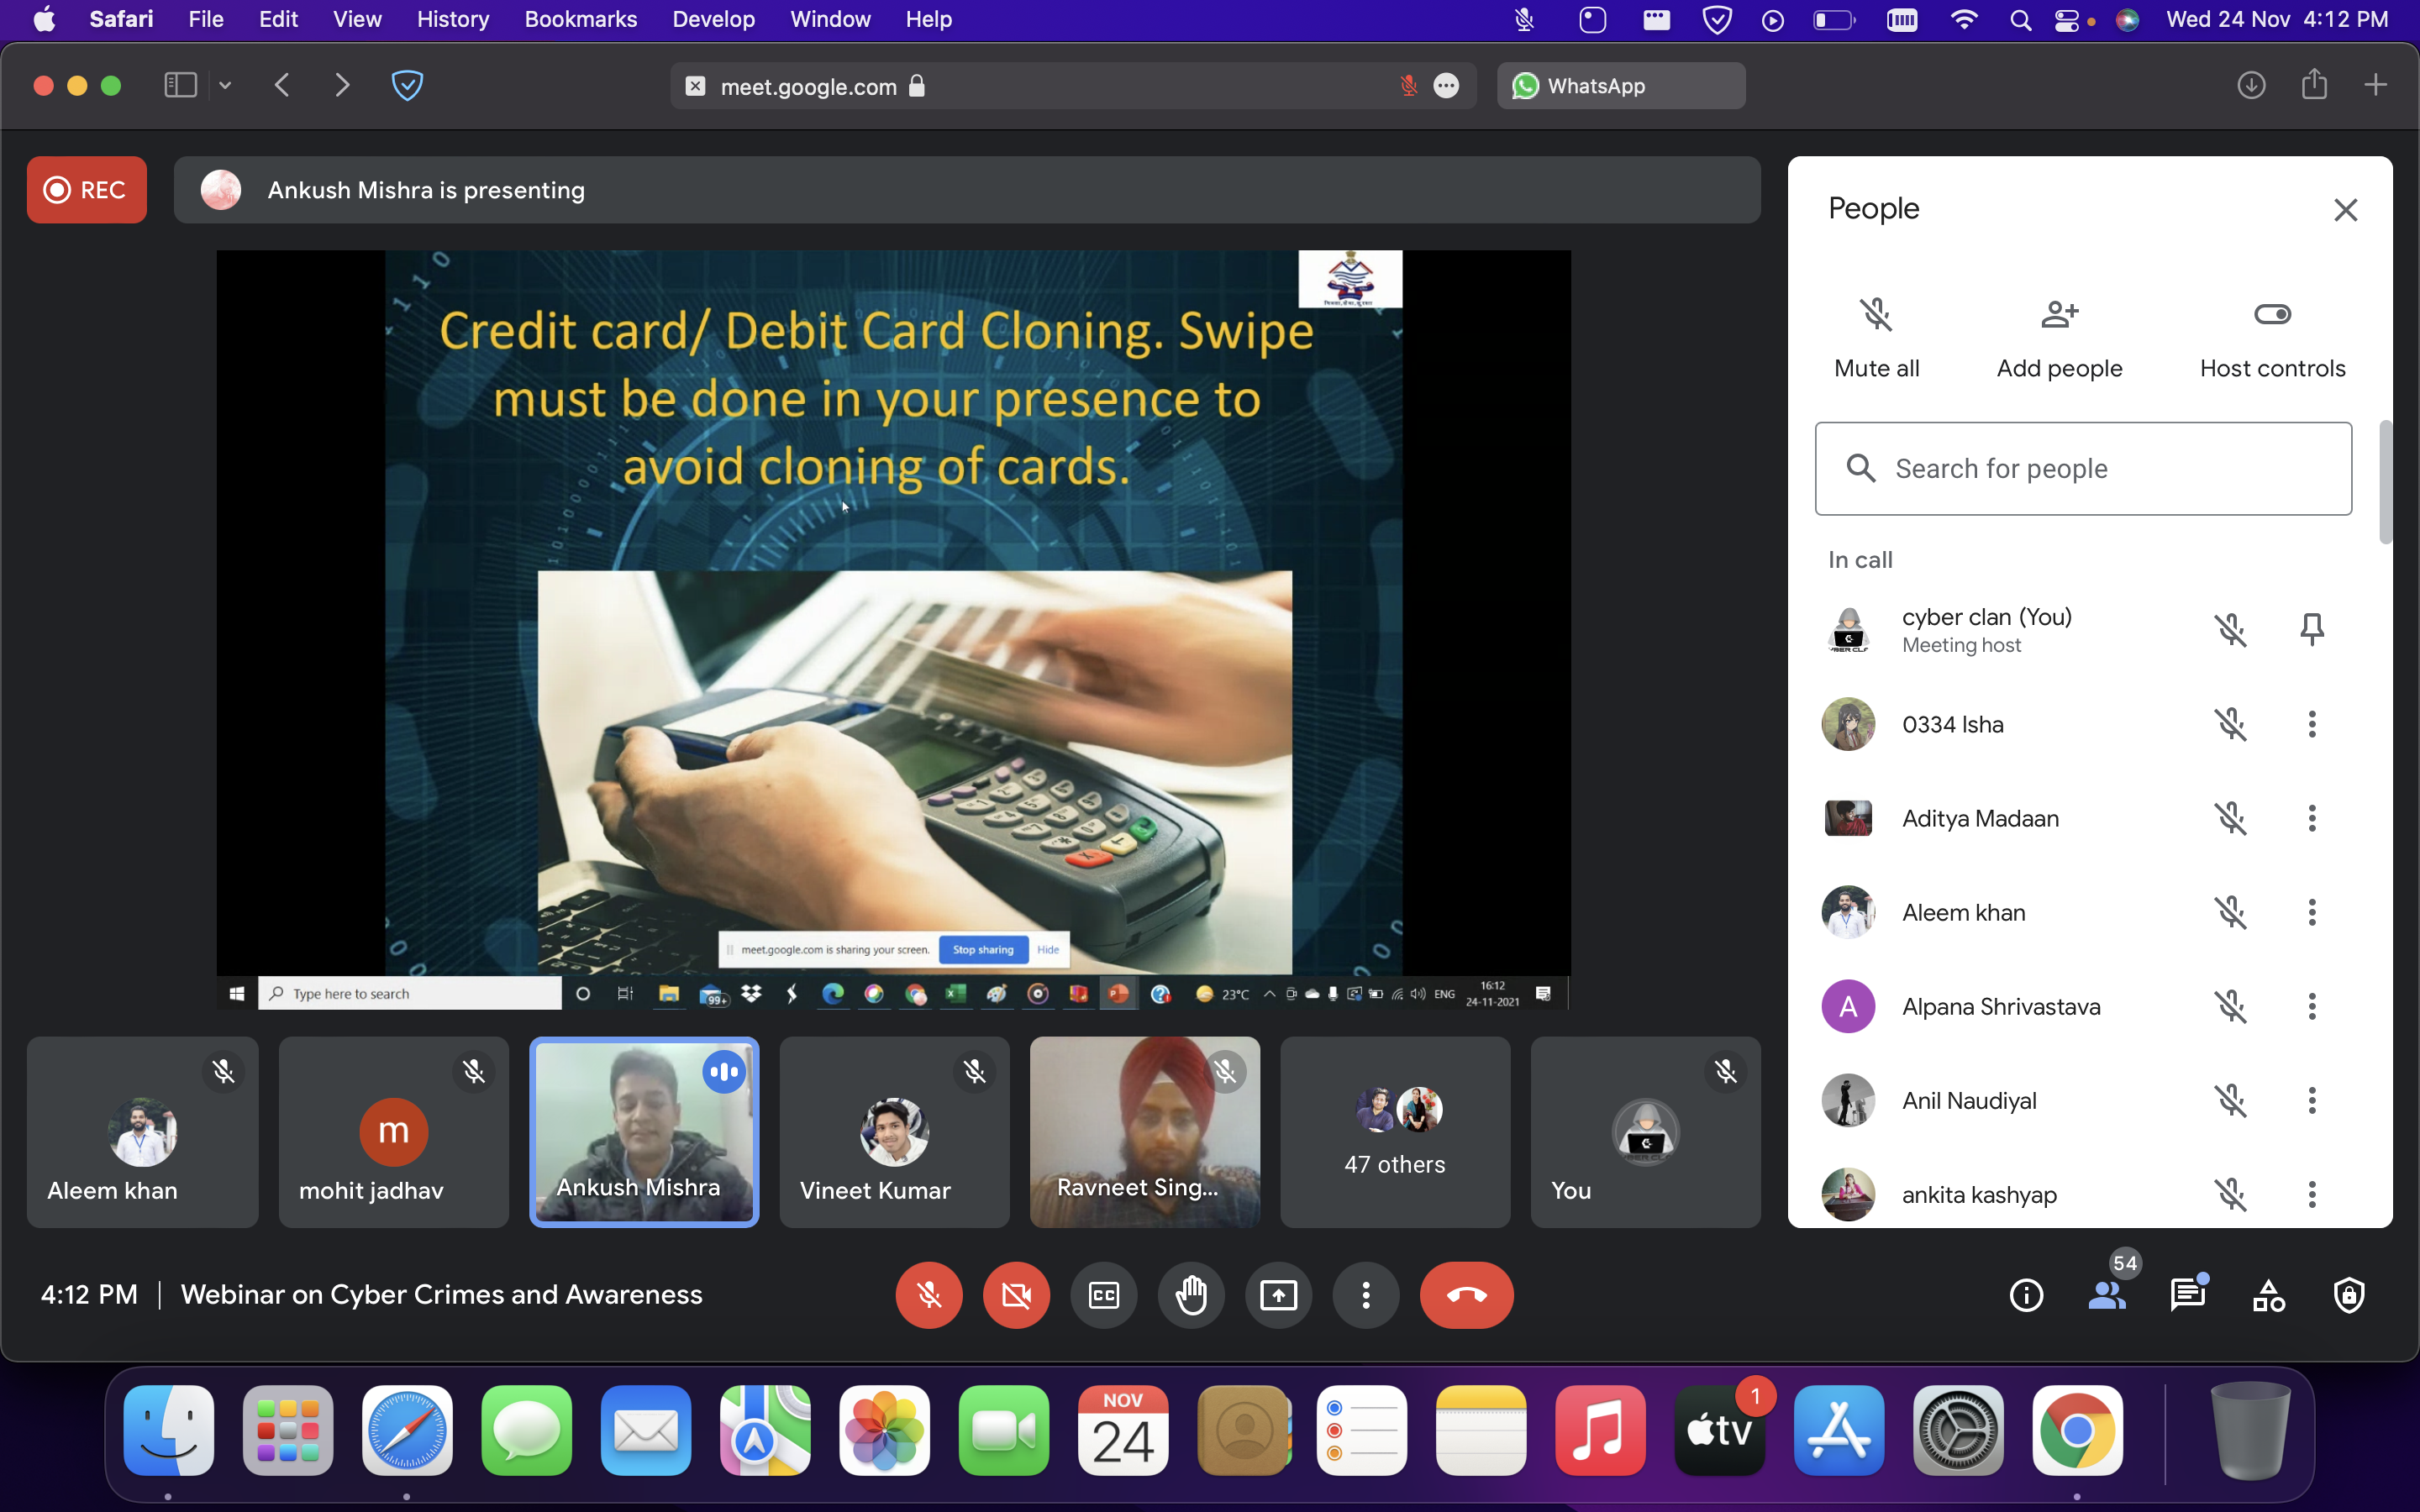Expand Safari sidebar dropdown chevron
Image resolution: width=2420 pixels, height=1512 pixels.
(x=225, y=86)
